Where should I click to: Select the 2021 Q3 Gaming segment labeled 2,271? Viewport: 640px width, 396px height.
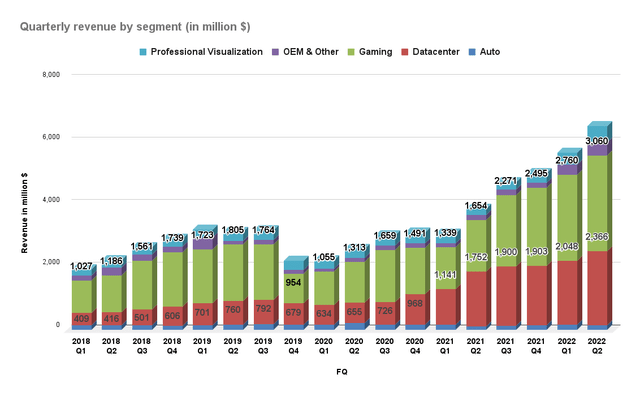pos(506,231)
